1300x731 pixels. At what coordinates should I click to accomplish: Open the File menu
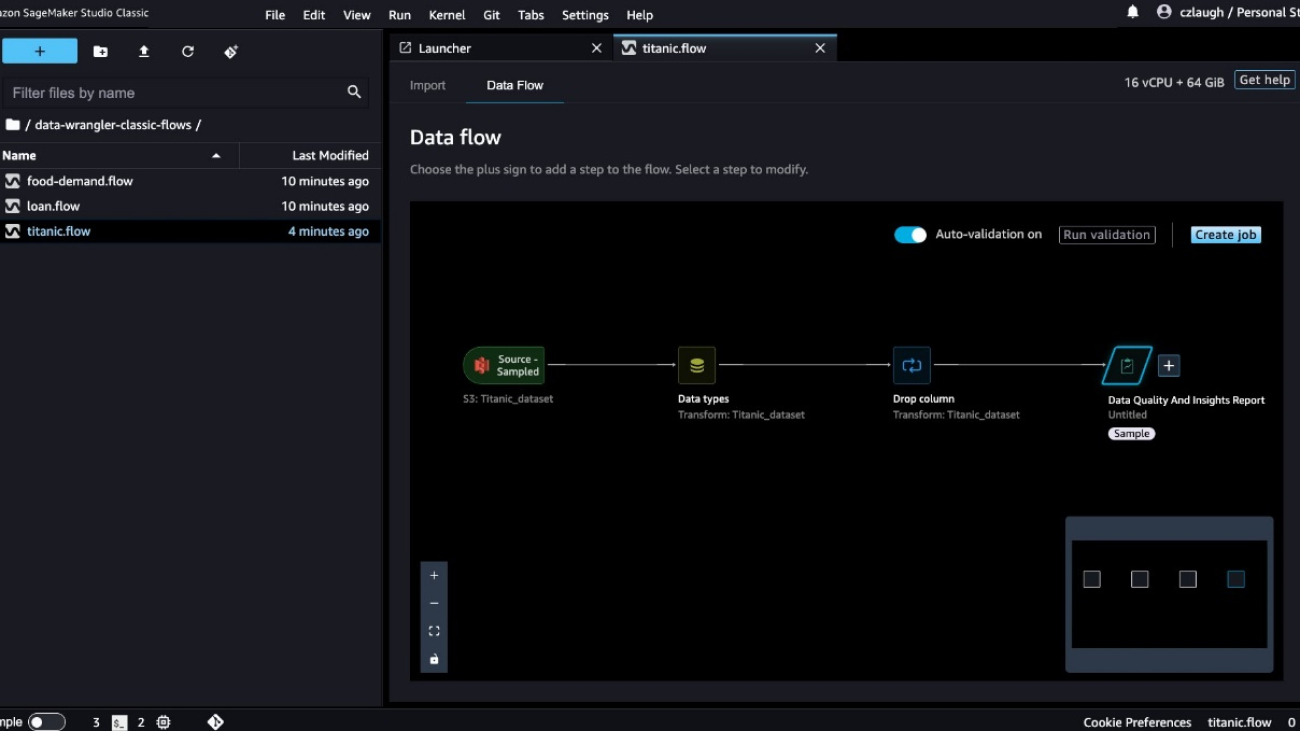[x=275, y=15]
